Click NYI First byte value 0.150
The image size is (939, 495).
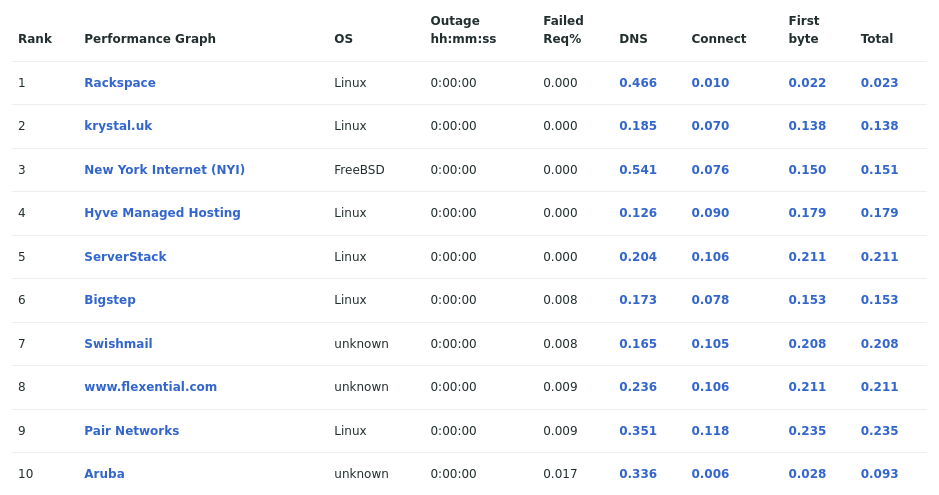coord(807,169)
